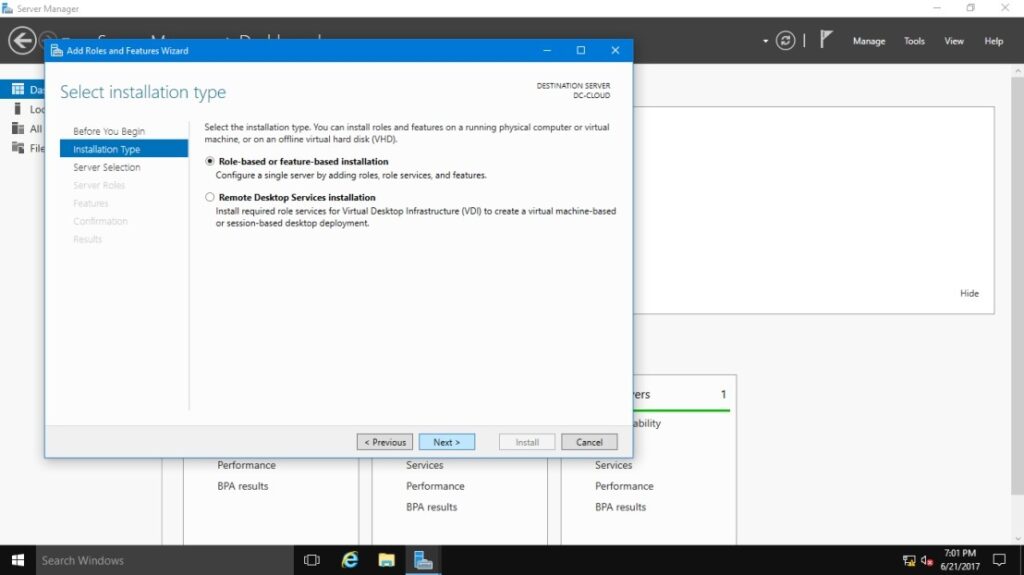The height and width of the screenshot is (575, 1024).
Task: Launch Internet Explorer from taskbar
Action: (x=350, y=560)
